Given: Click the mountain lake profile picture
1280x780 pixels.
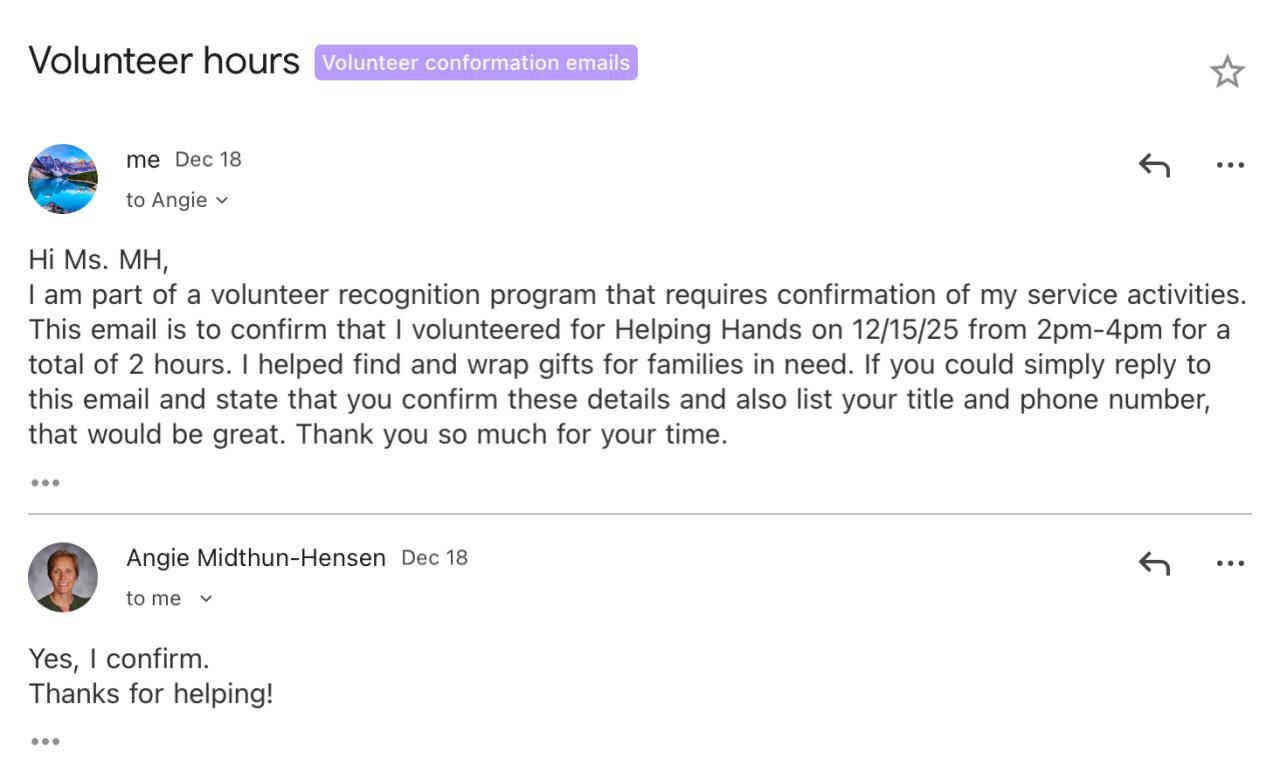Looking at the screenshot, I should coord(63,179).
